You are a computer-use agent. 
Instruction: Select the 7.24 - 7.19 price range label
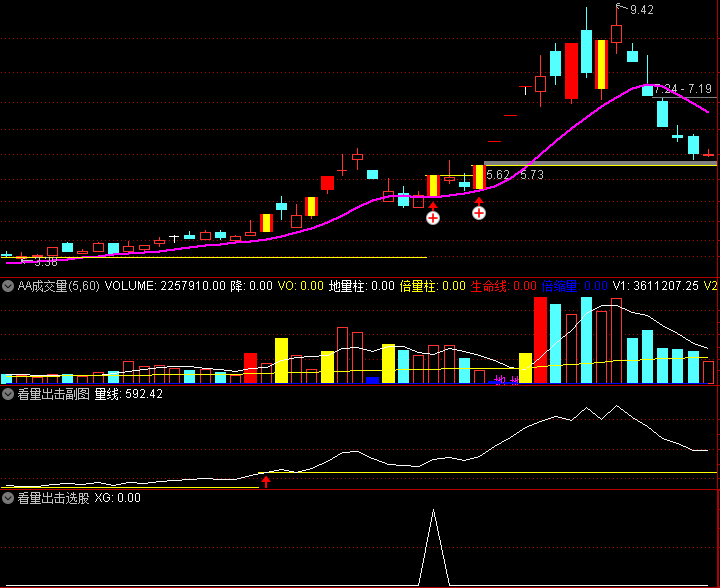[683, 89]
